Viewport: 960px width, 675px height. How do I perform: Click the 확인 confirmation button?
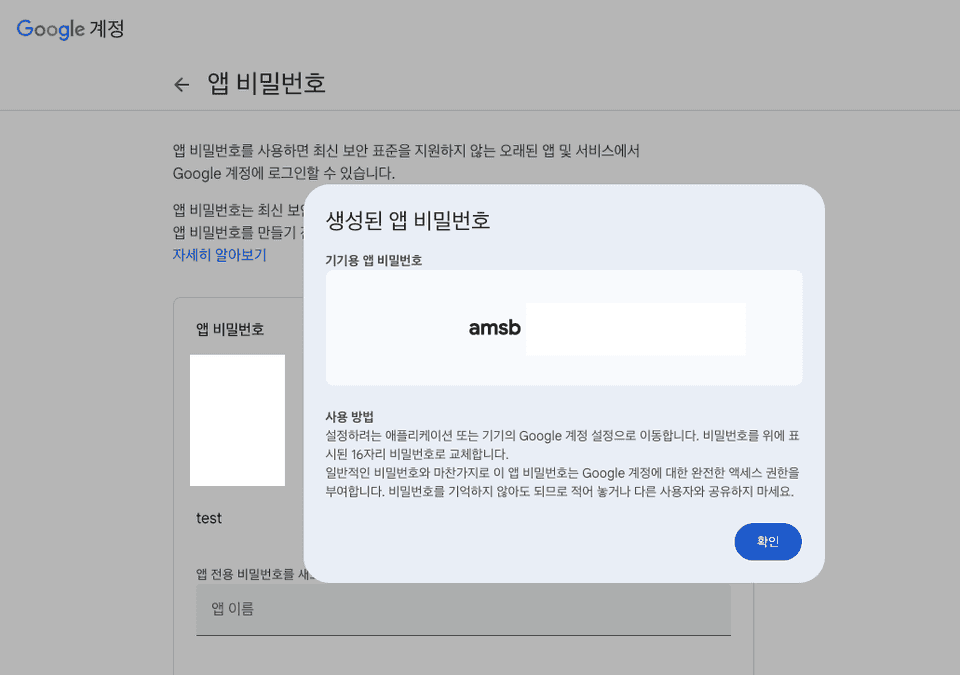767,541
